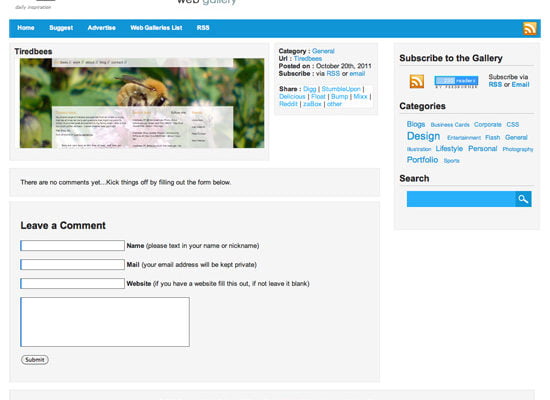Viewport: 550px width, 400px height.
Task: Open the Personal category
Action: click(482, 149)
